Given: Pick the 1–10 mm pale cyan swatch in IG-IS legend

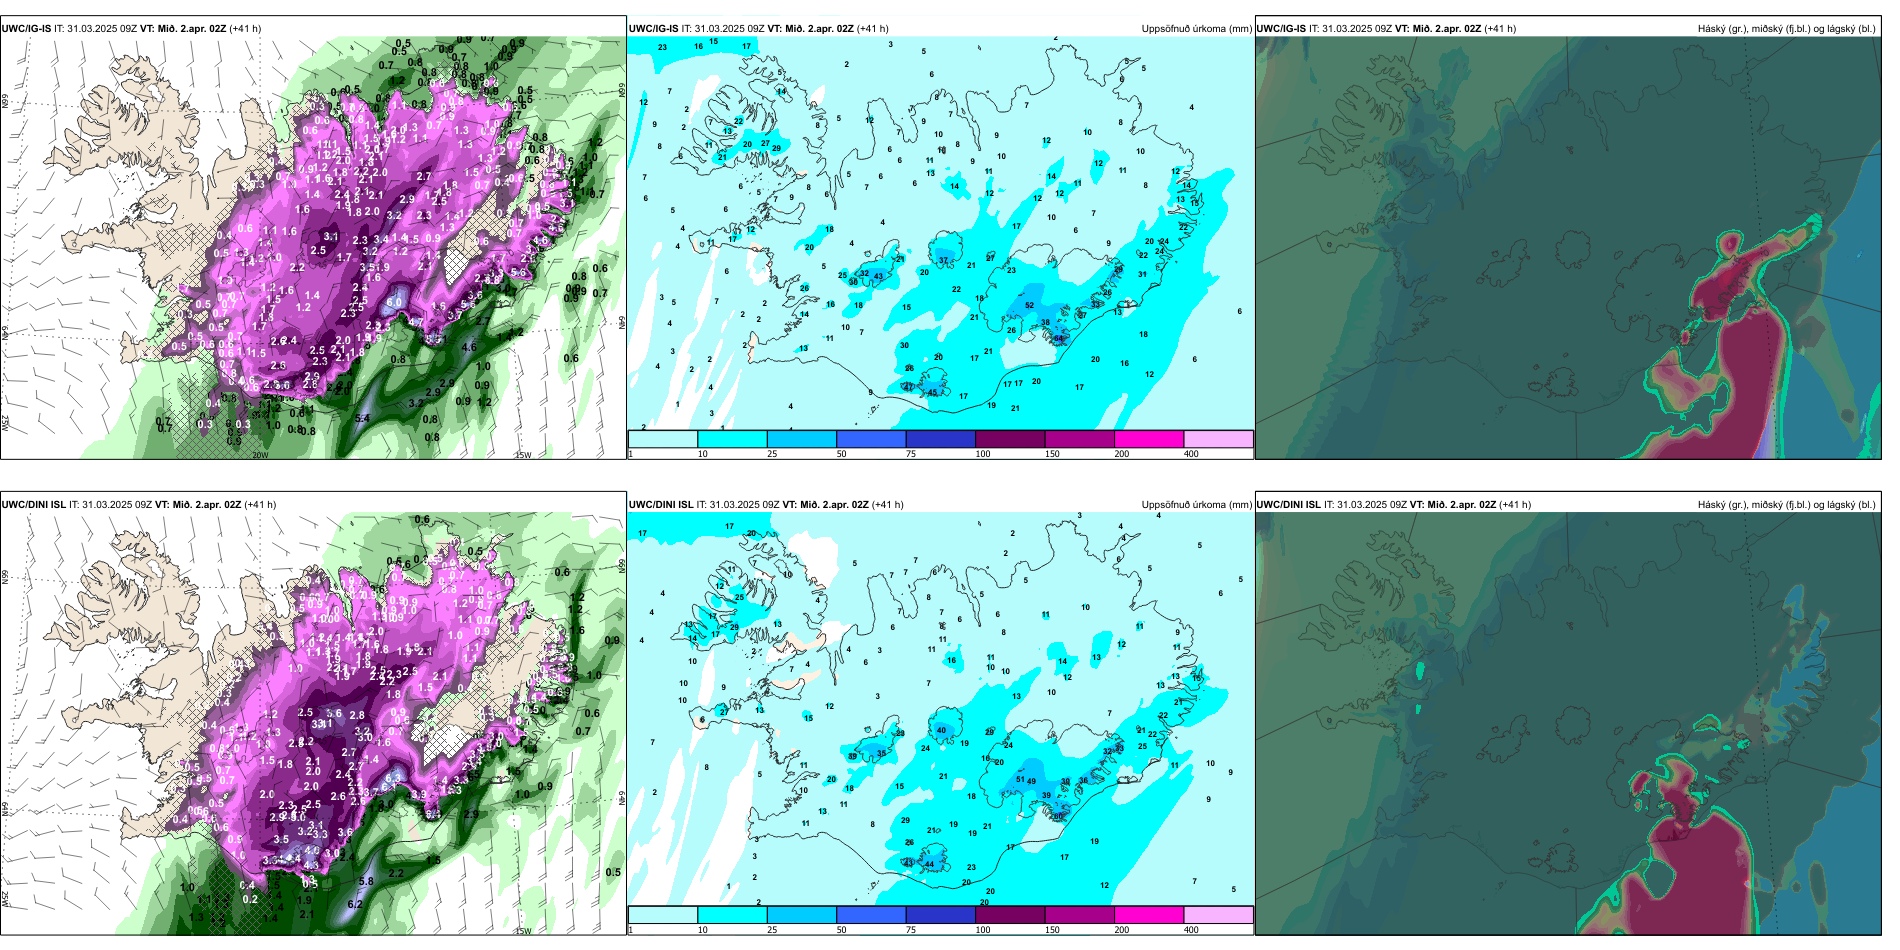Looking at the screenshot, I should point(663,439).
